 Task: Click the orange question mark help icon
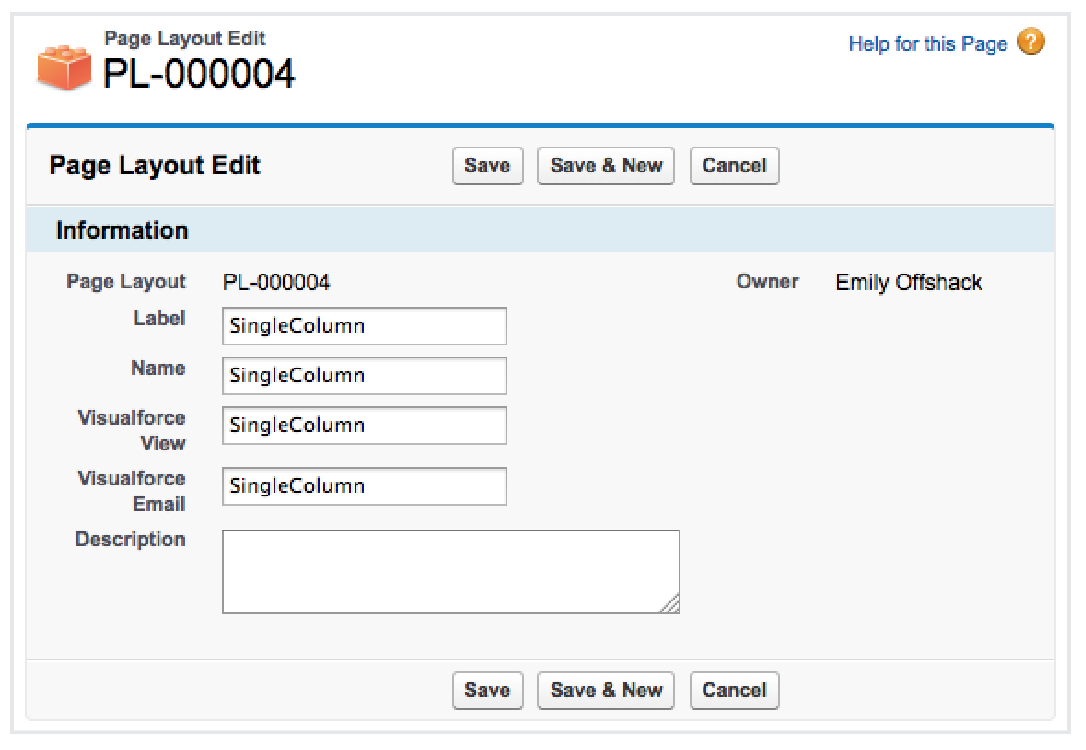[1031, 43]
